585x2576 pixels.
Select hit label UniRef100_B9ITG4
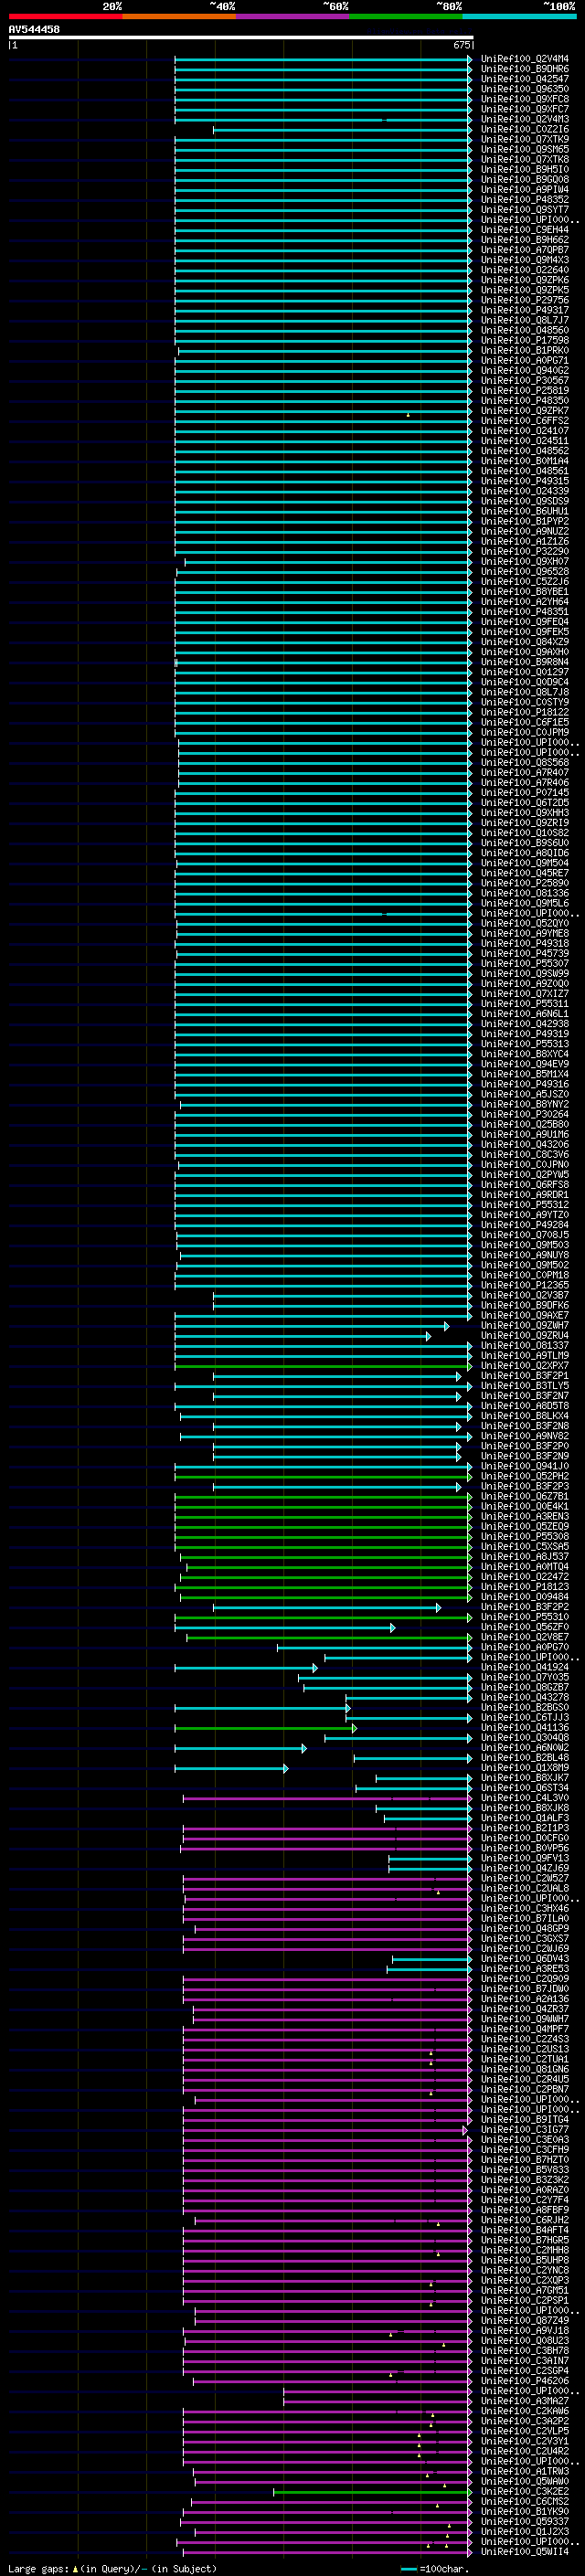point(525,2120)
